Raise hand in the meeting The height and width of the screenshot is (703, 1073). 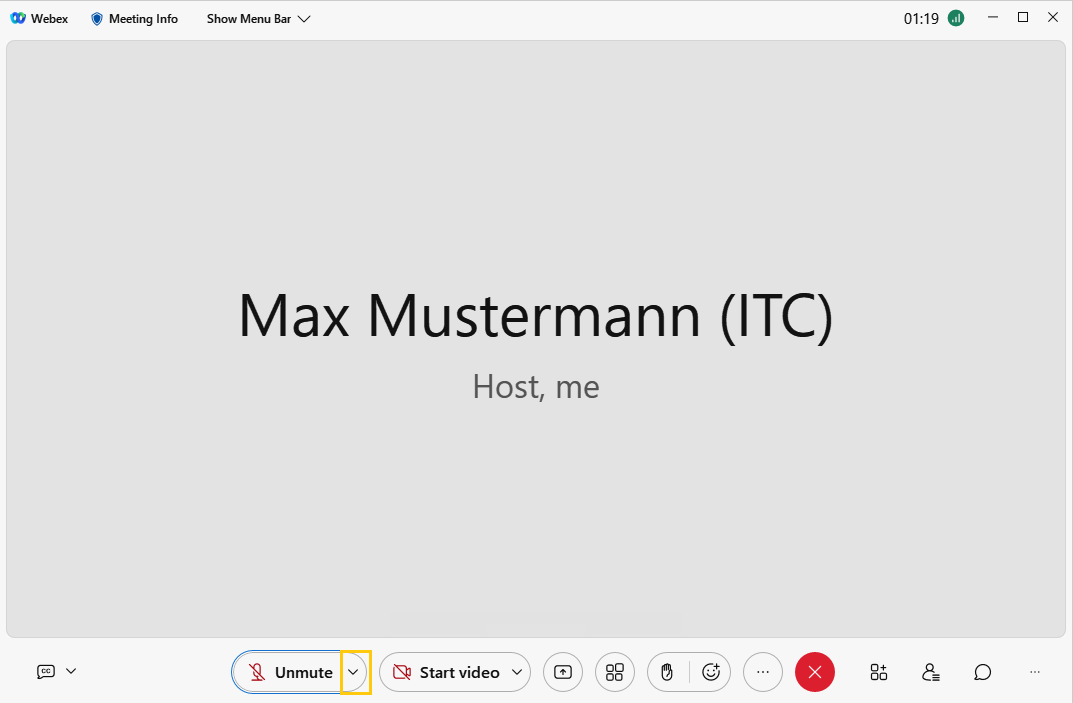(668, 672)
